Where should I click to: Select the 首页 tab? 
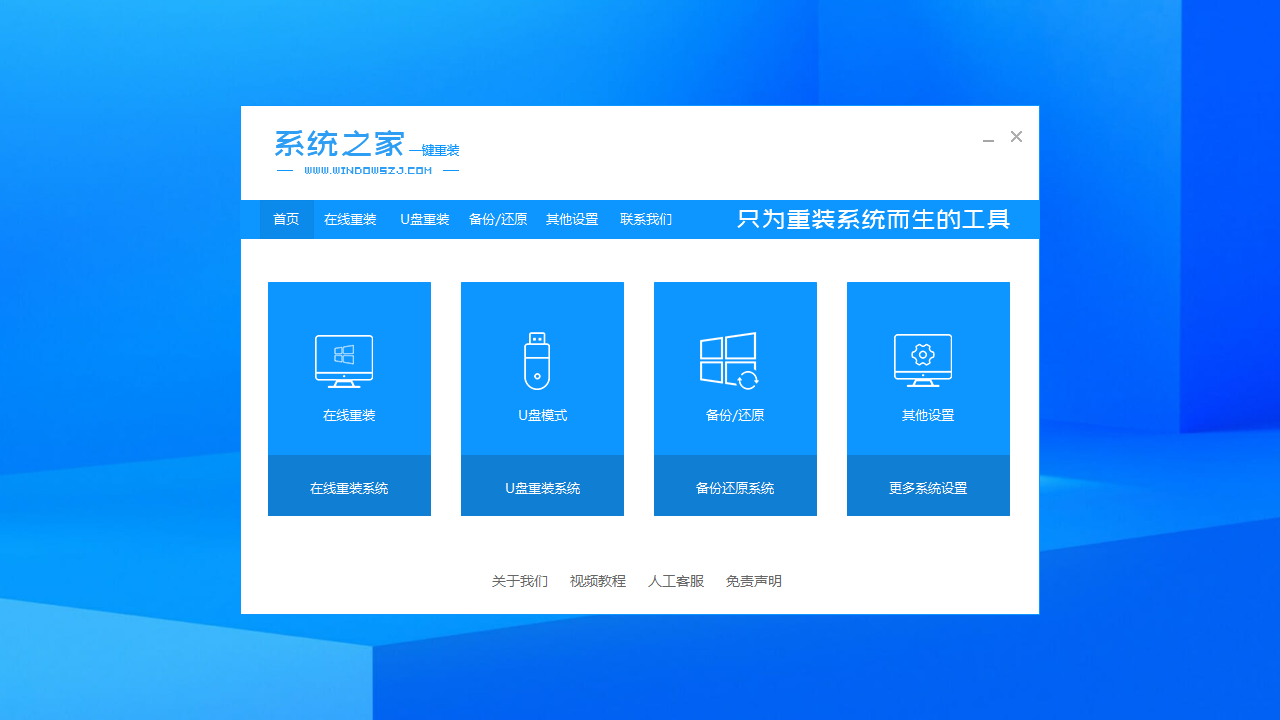click(x=286, y=219)
